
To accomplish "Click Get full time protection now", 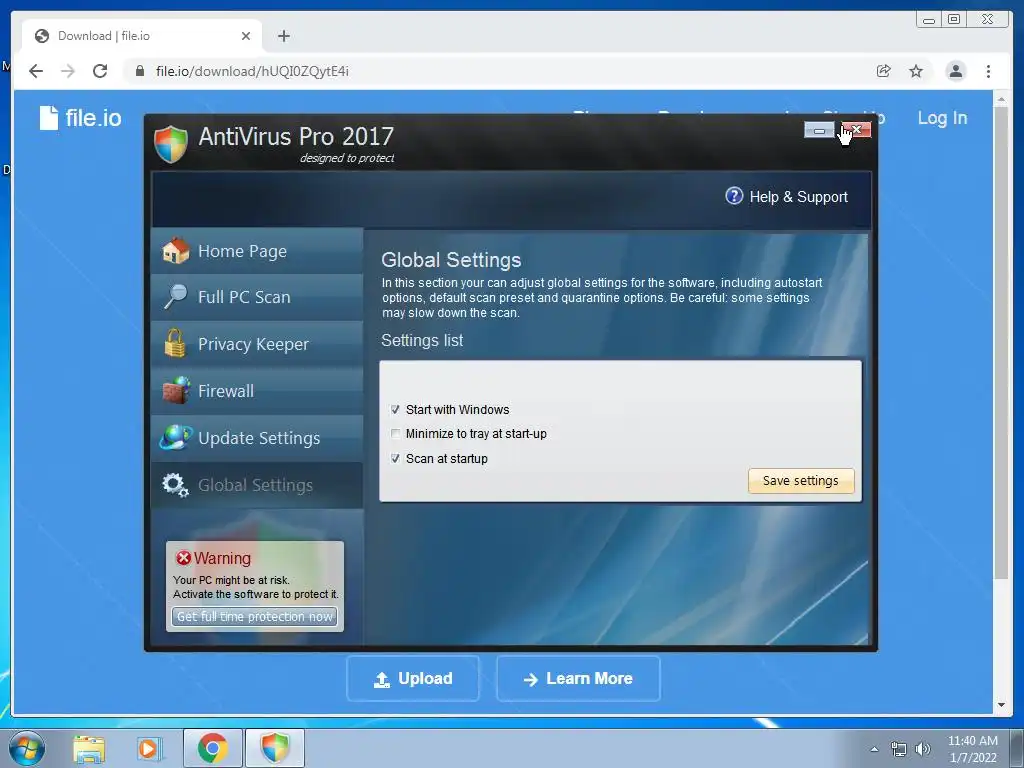I will [255, 616].
